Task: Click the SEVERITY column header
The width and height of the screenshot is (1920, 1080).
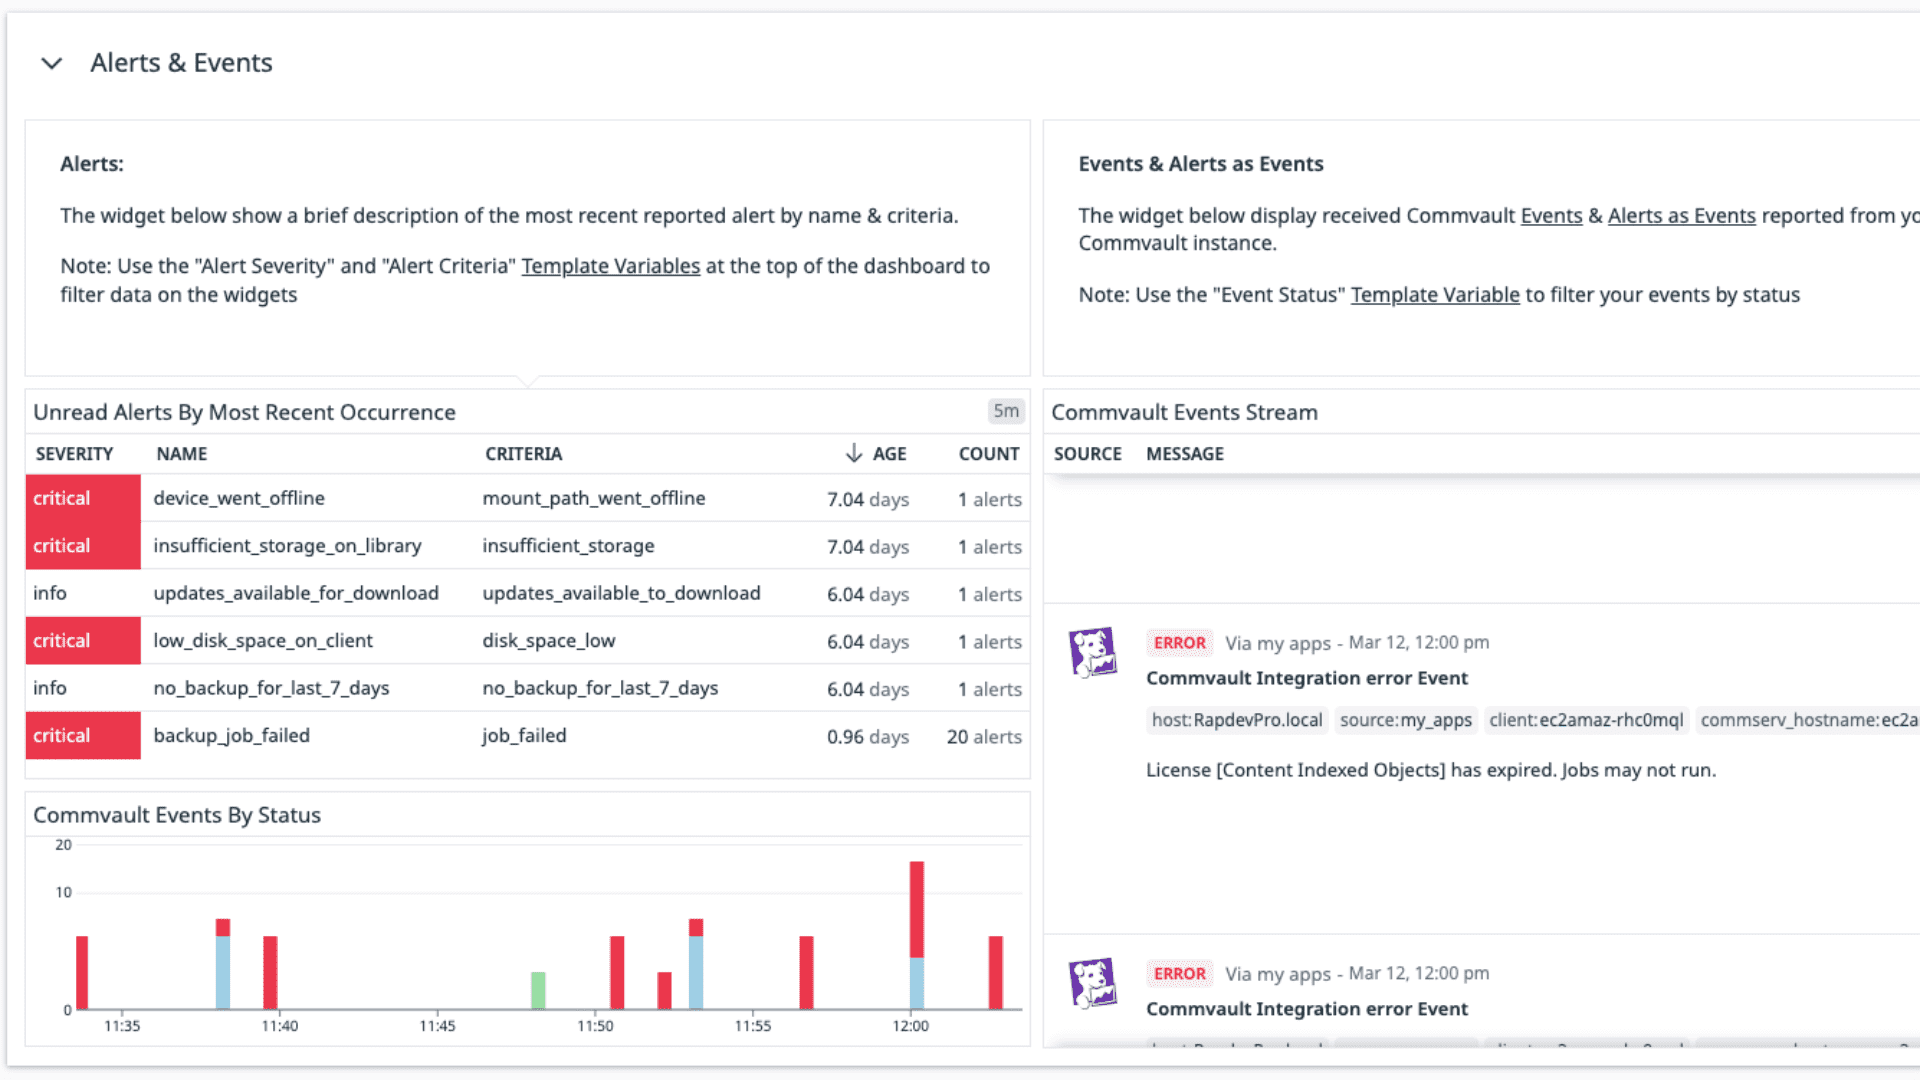Action: 74,454
